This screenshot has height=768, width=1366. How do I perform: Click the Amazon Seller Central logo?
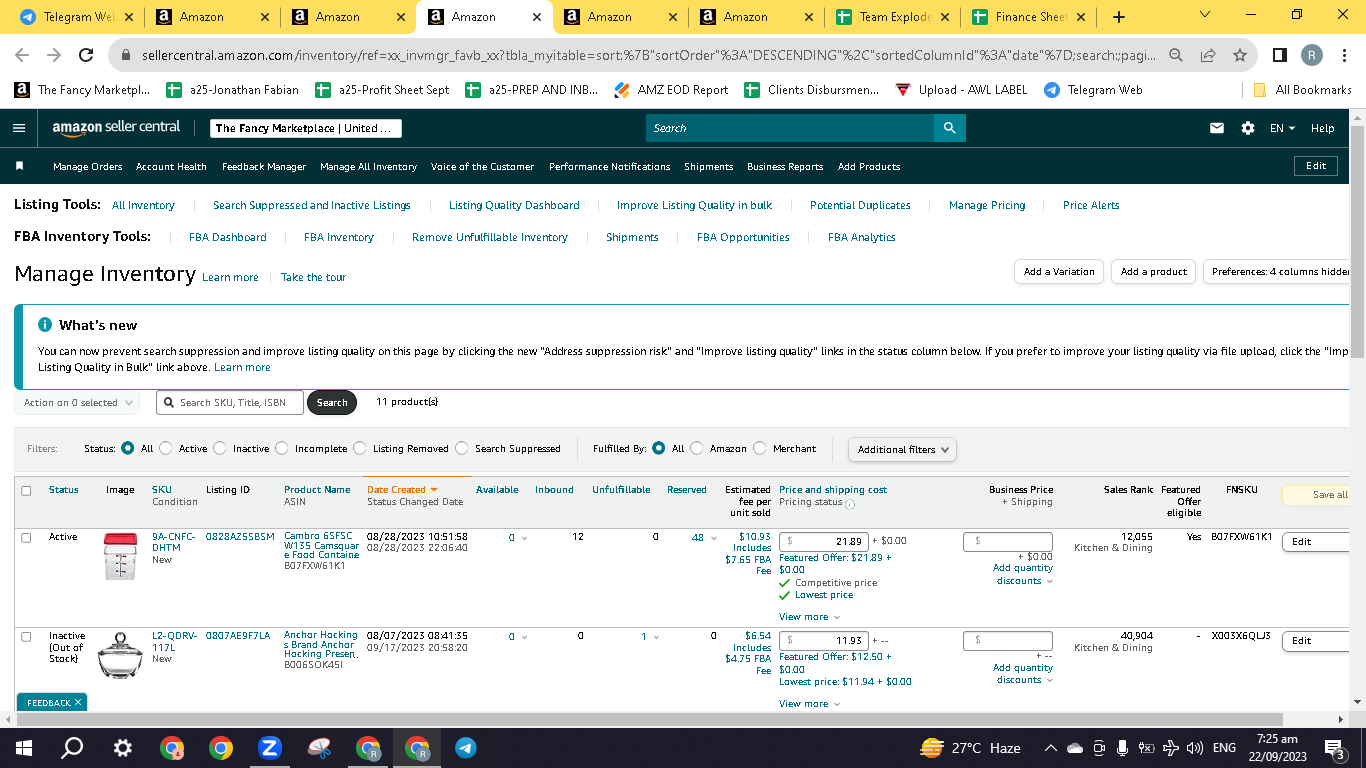116,128
